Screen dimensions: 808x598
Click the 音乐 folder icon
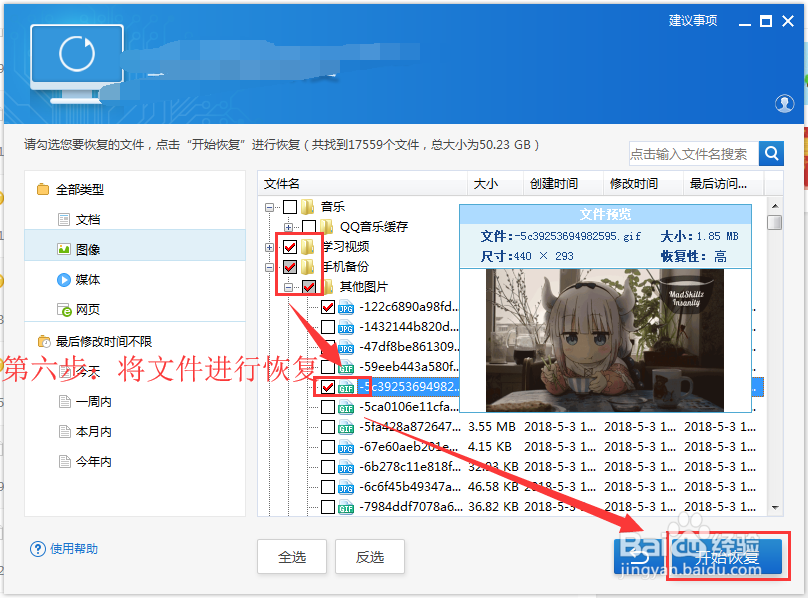[x=308, y=207]
